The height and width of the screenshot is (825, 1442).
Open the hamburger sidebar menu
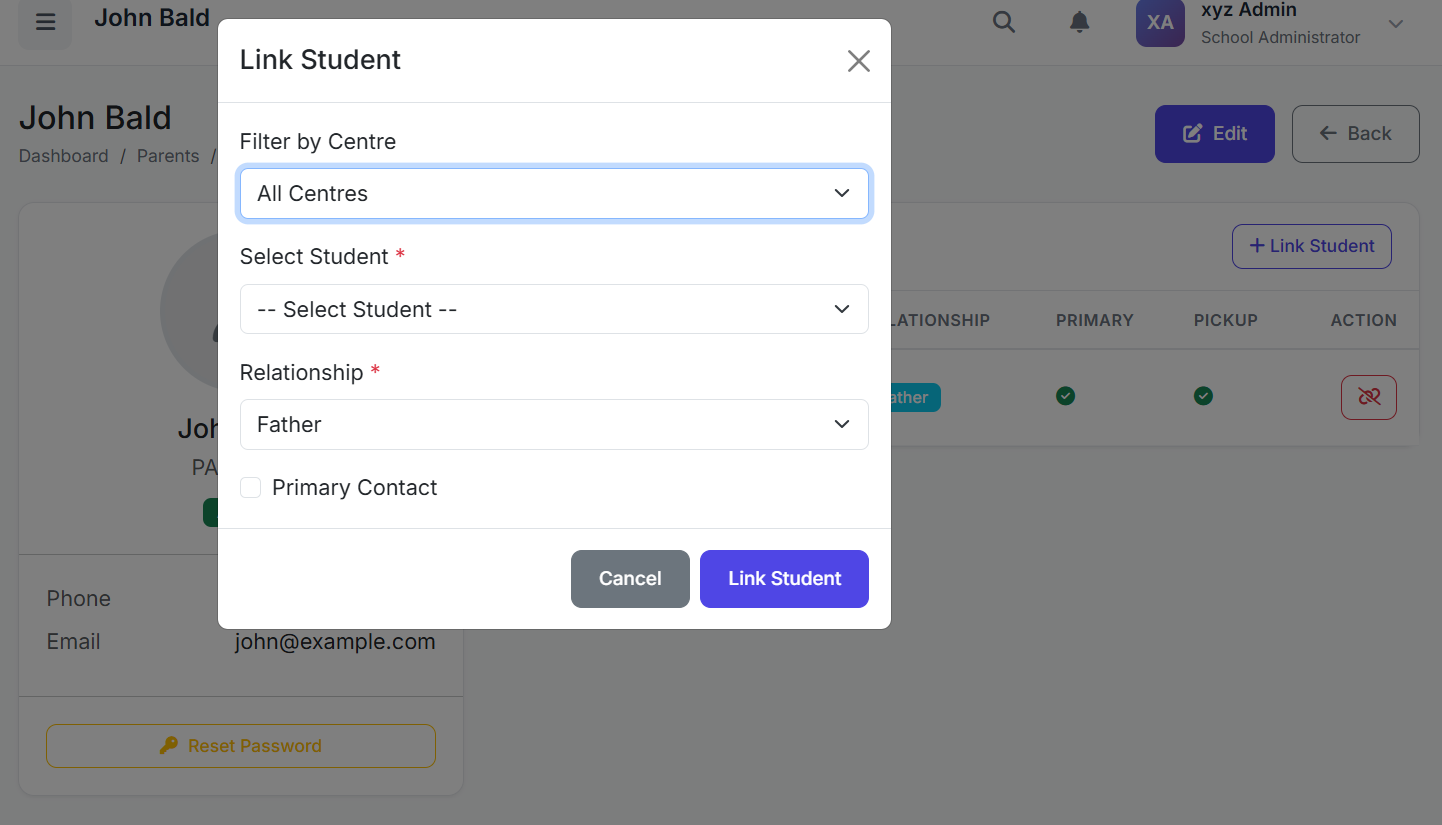(x=45, y=22)
